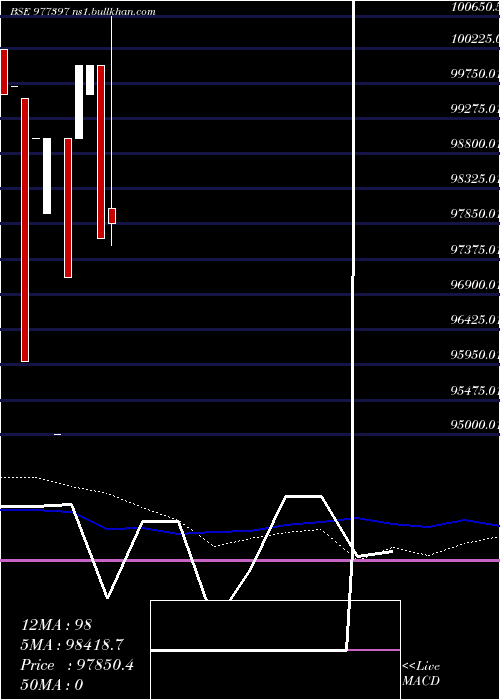The height and width of the screenshot is (700, 500).
Task: Click the 98325.01 price axis label
Action: (475, 179)
